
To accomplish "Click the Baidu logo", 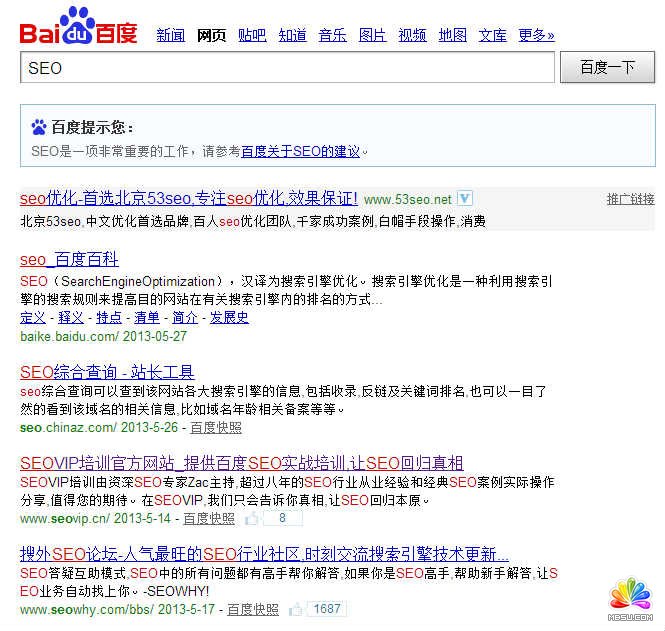I will click(x=79, y=27).
